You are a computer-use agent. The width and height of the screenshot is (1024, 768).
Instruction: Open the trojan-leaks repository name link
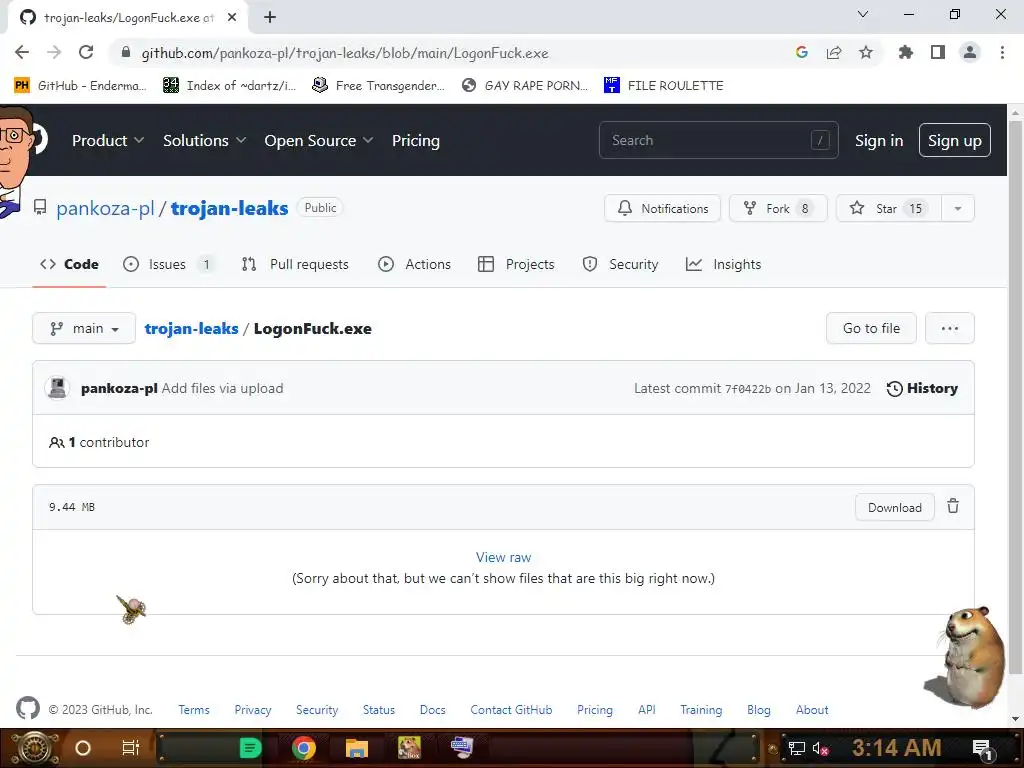pyautogui.click(x=229, y=208)
